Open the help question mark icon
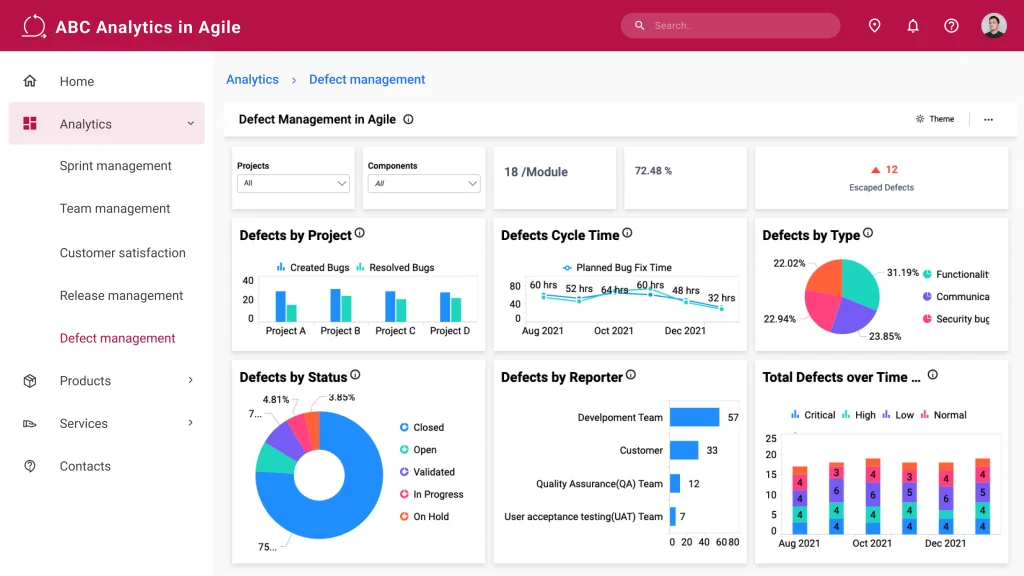 [x=950, y=25]
